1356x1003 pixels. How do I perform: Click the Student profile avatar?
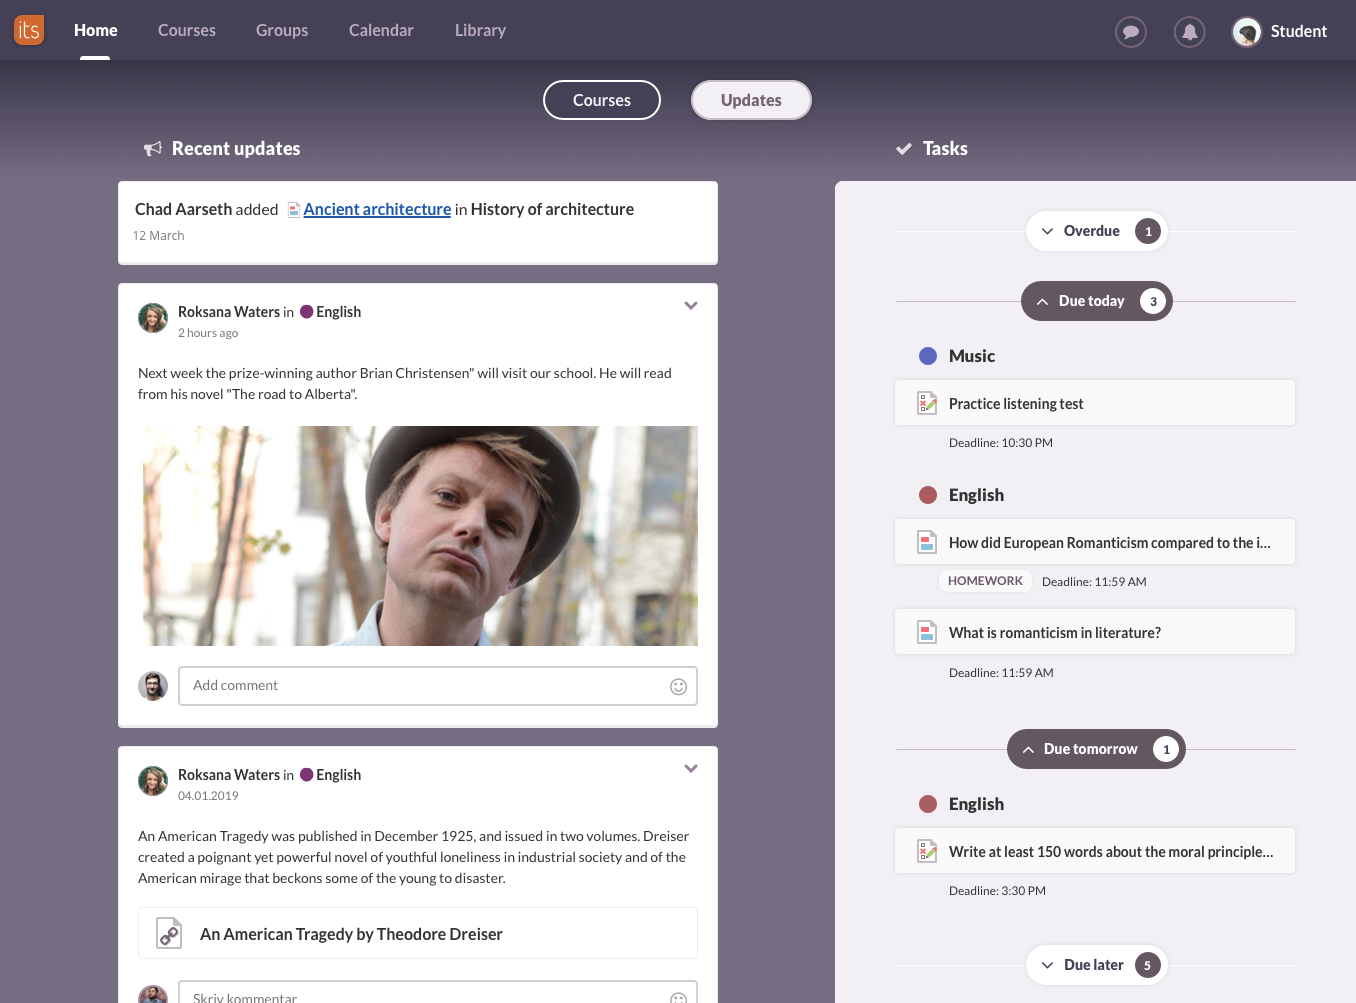(1246, 32)
